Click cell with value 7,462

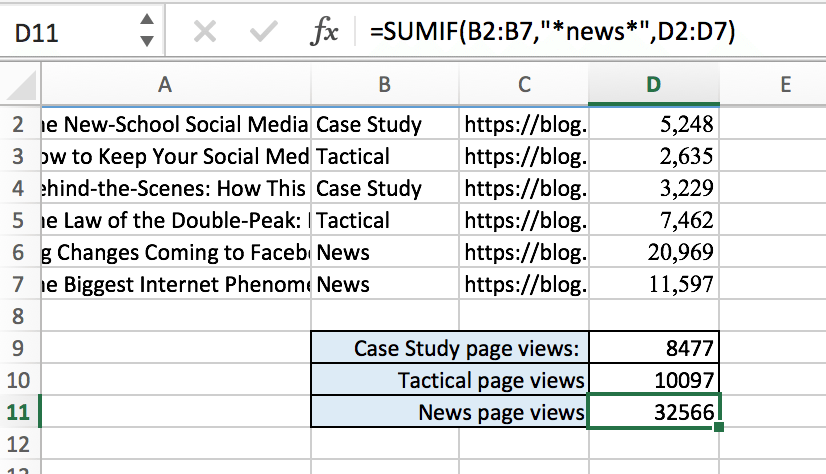(654, 220)
